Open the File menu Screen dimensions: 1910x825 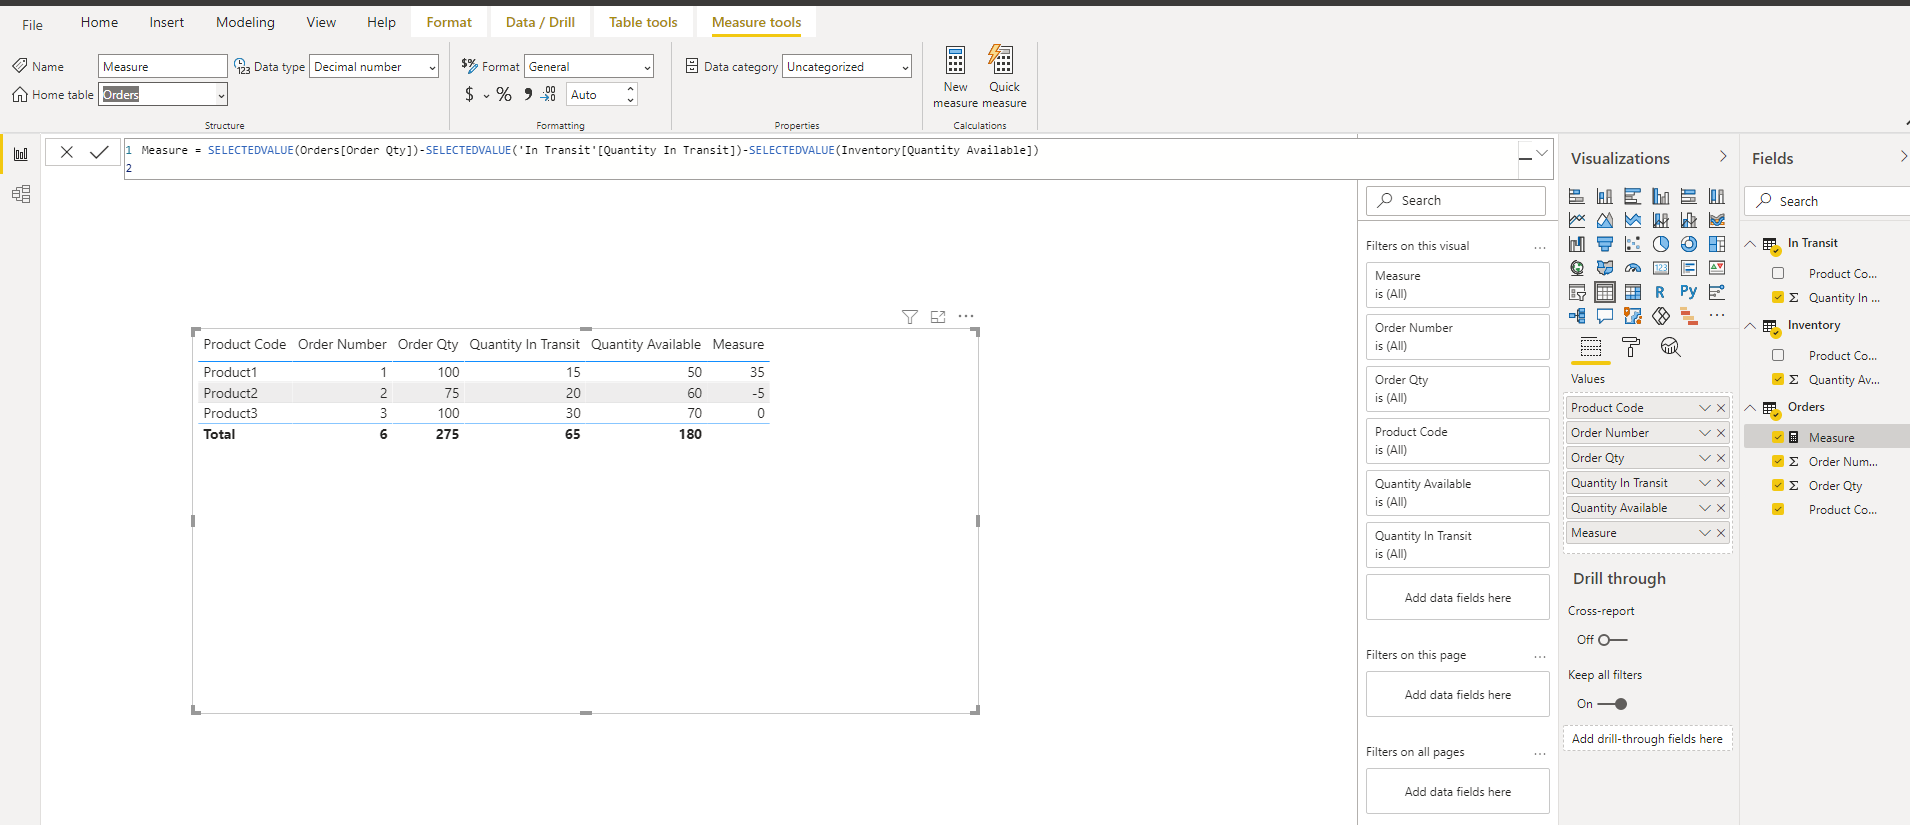33,25
